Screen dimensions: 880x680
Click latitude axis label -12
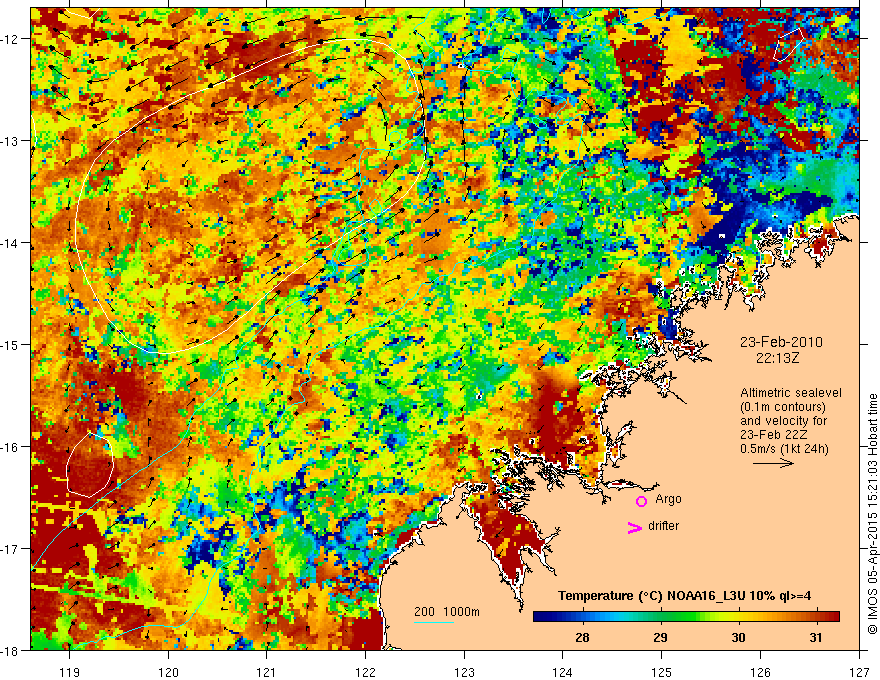tap(11, 39)
